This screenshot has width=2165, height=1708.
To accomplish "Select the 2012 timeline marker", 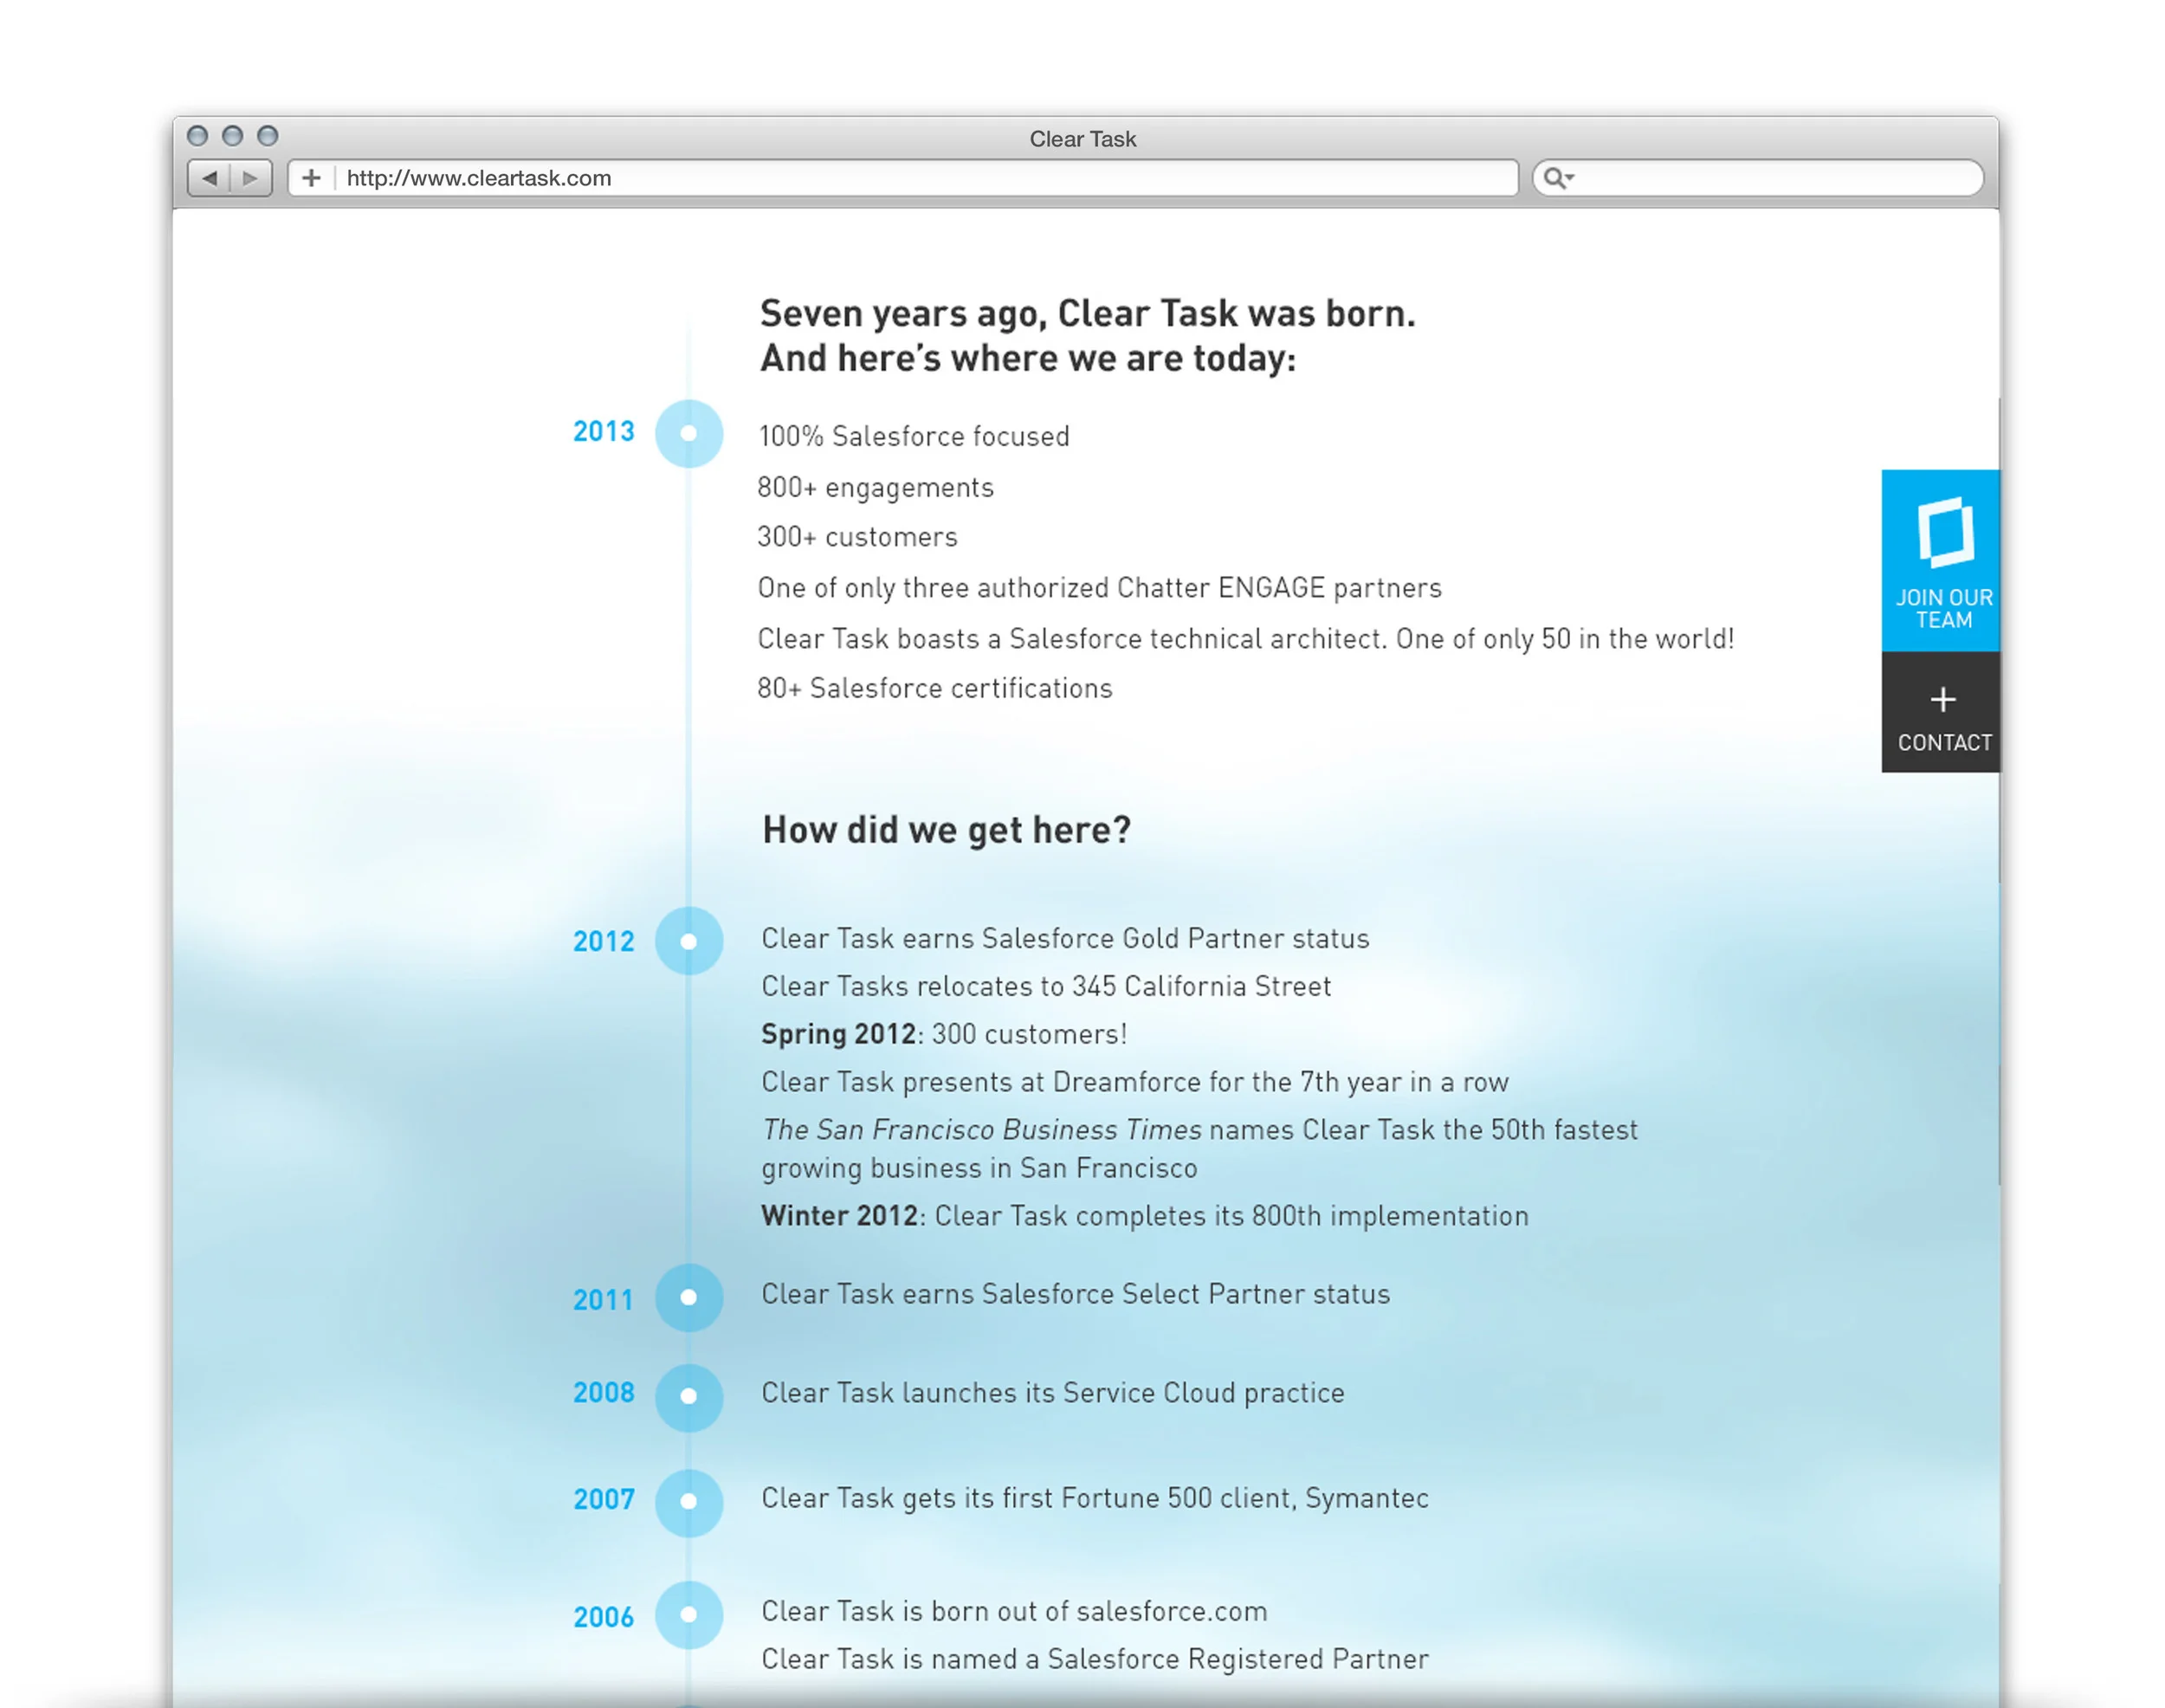I will 689,941.
